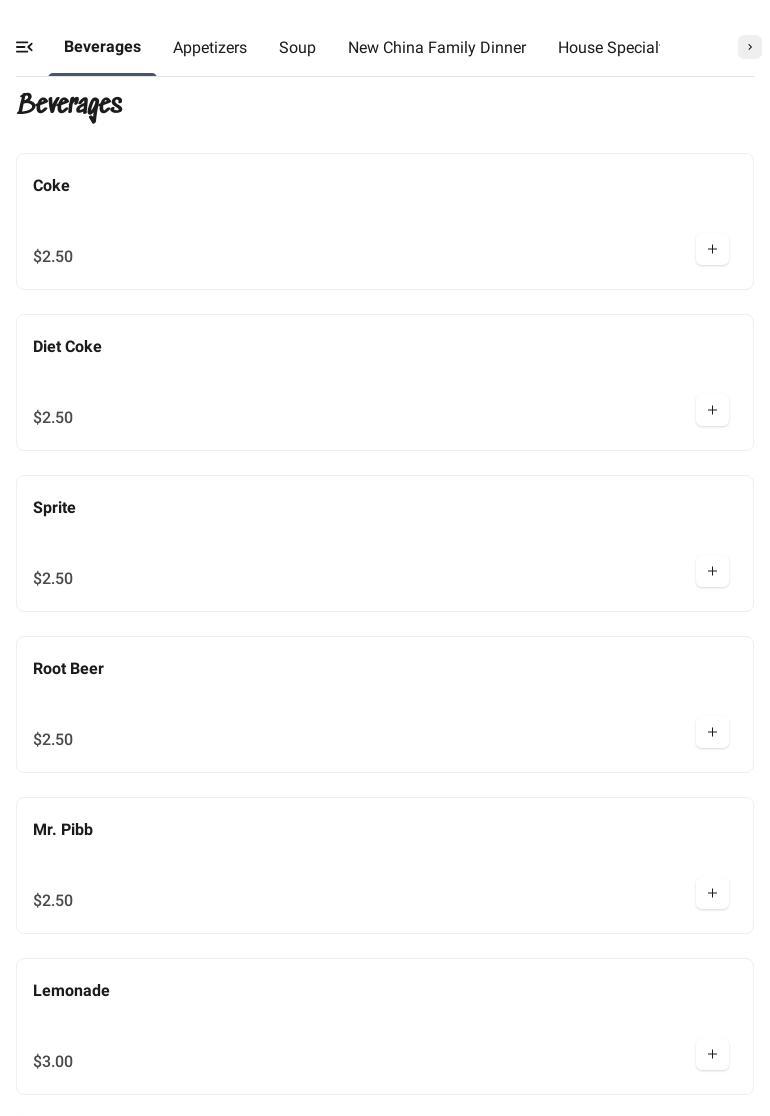This screenshot has height=1116, width=770.
Task: Click the Beverages section heading
Action: click(70, 105)
